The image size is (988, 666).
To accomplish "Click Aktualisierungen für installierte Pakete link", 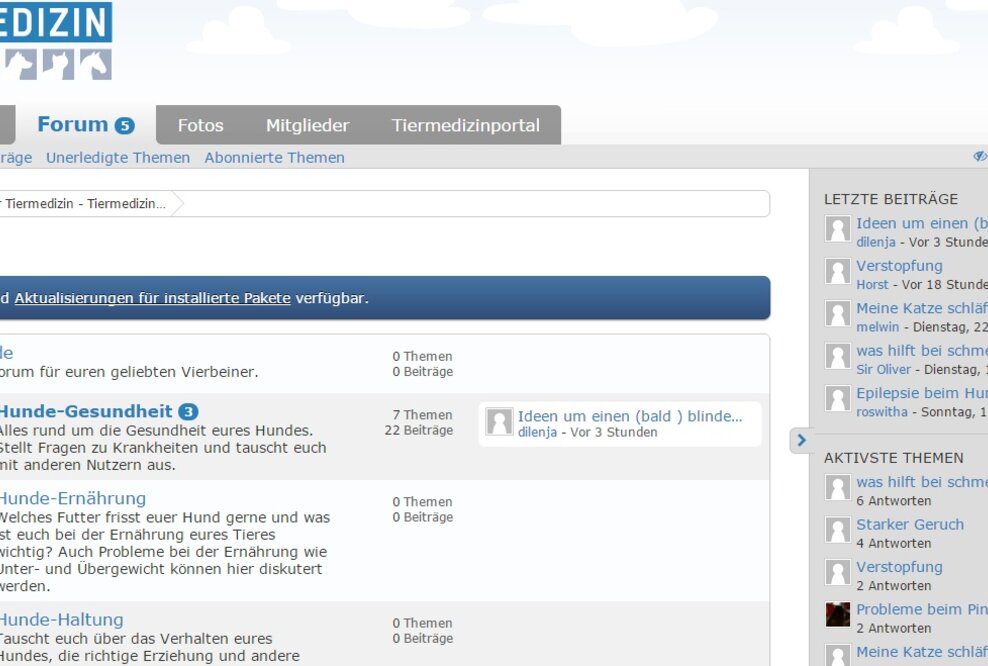I will pos(152,298).
